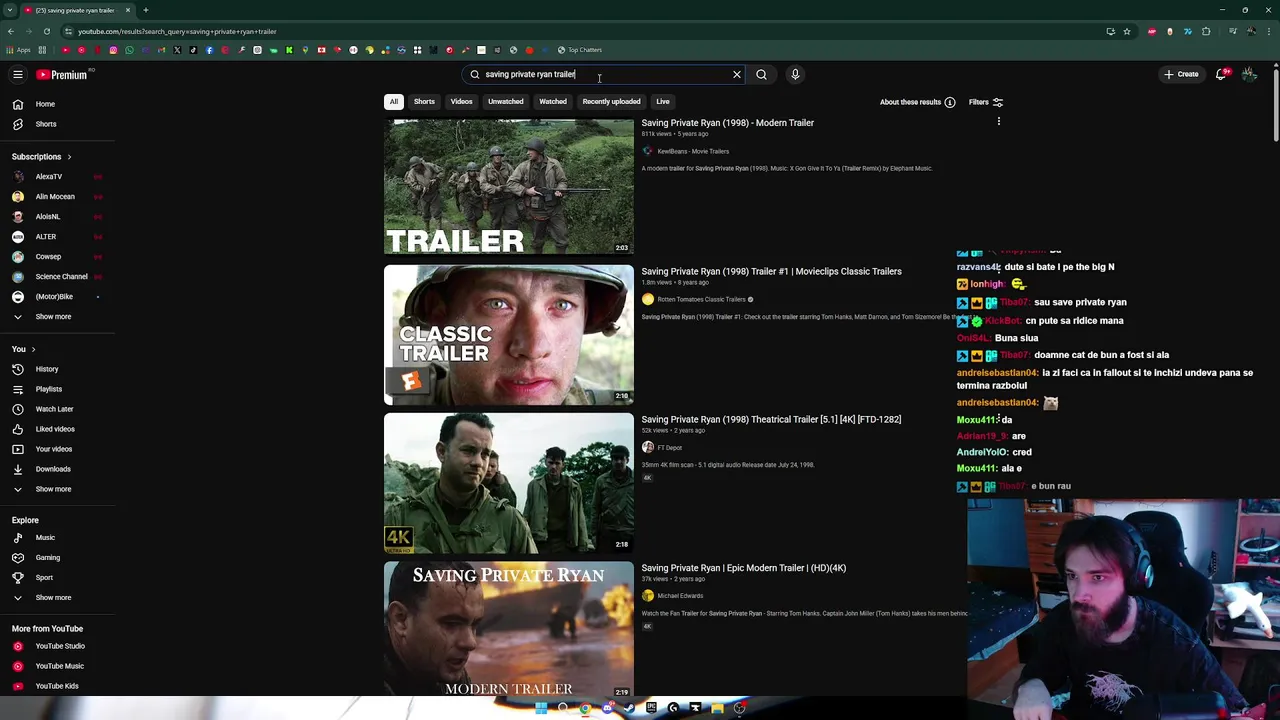
Task: Open Your videos
Action: 57,449
